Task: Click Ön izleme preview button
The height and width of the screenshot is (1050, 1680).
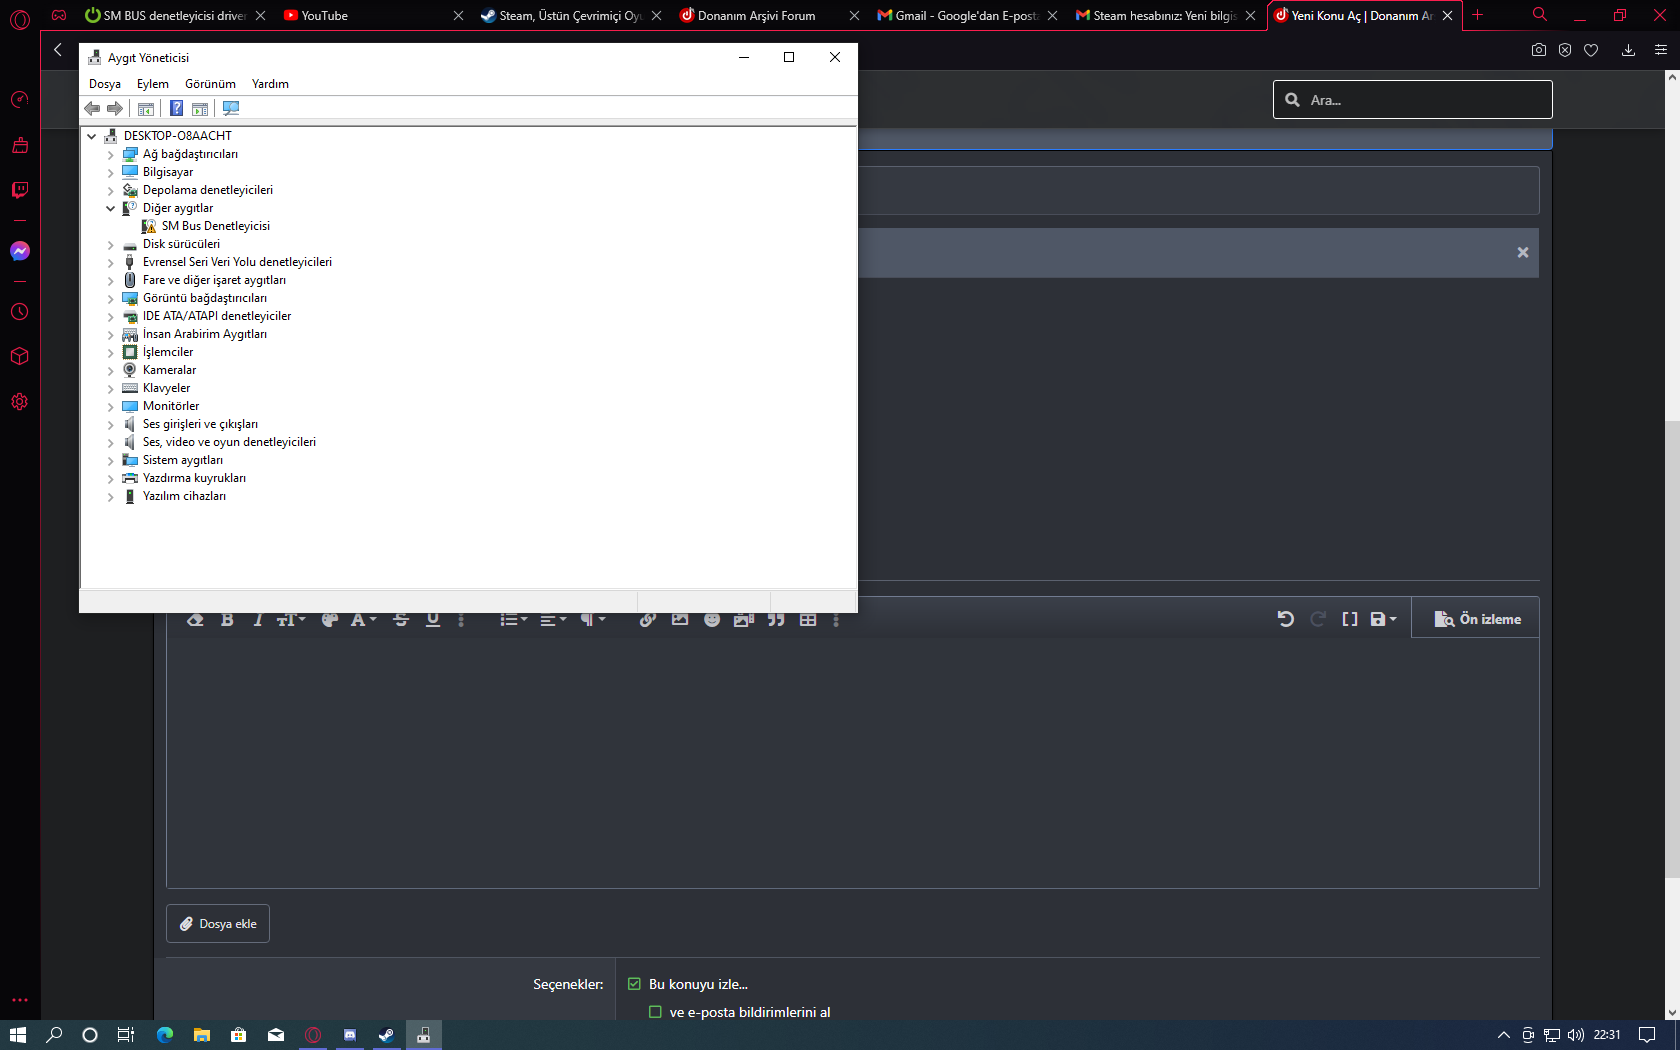Action: click(x=1476, y=619)
